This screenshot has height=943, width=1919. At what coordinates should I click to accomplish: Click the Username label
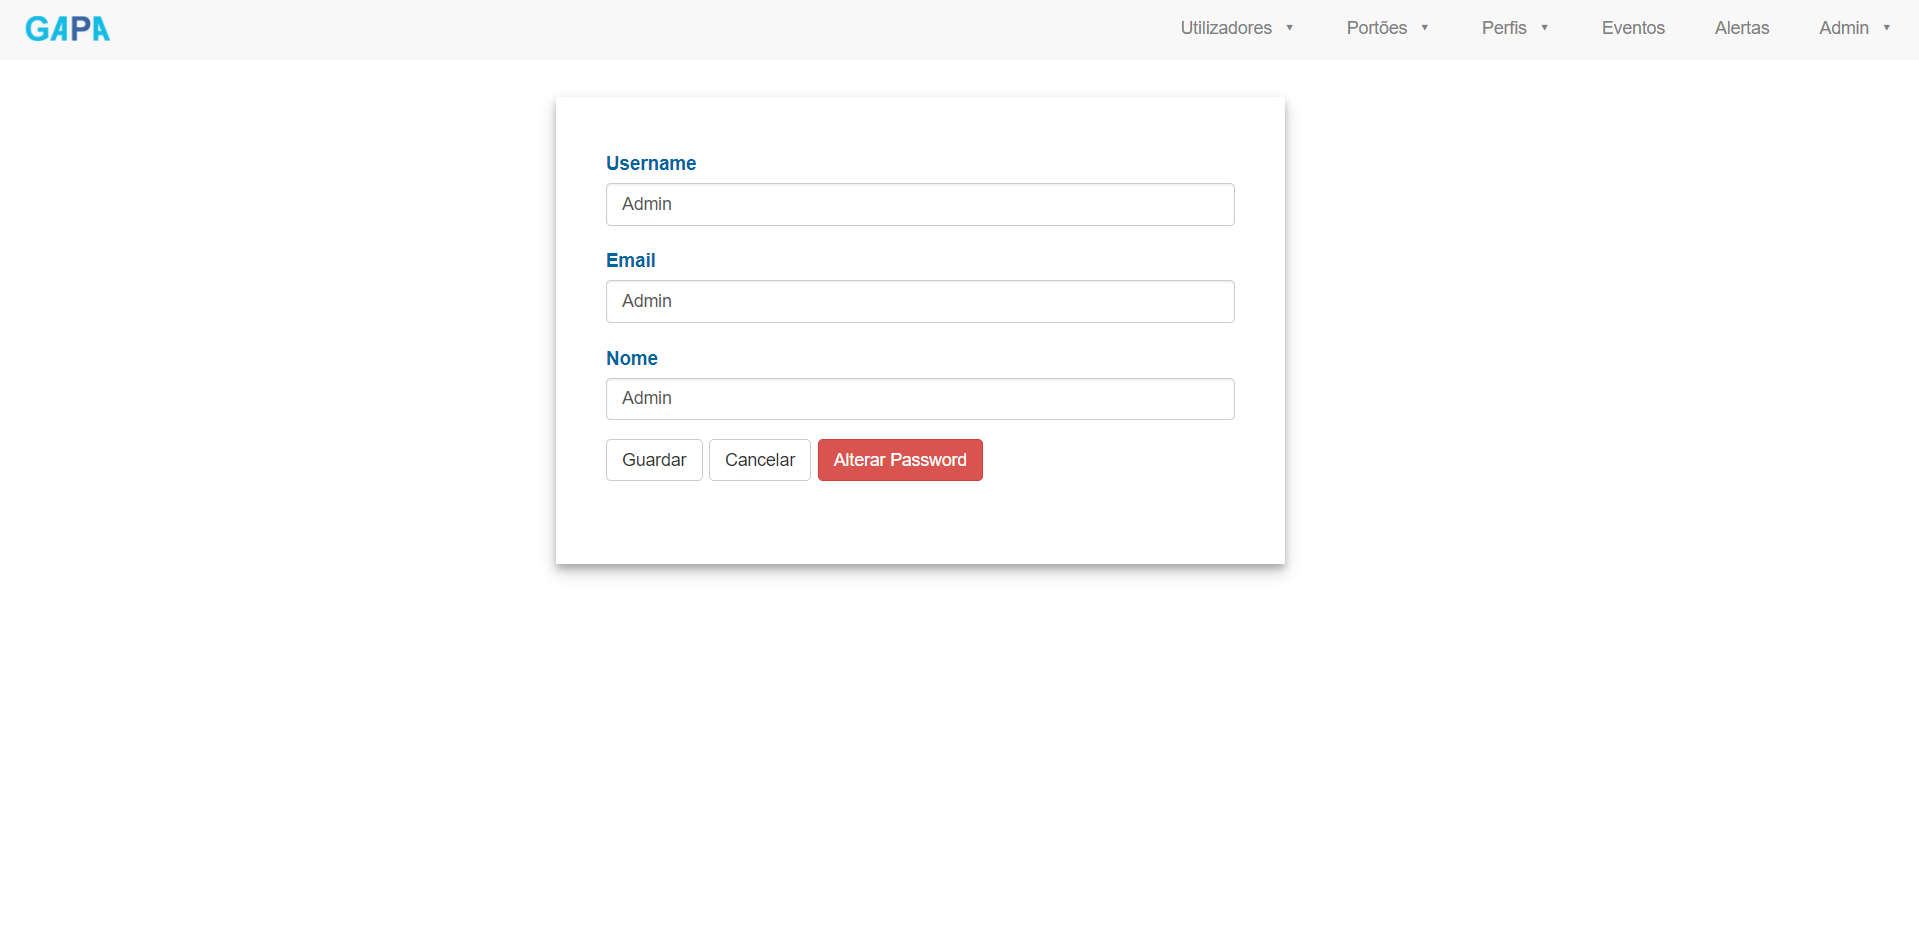coord(651,163)
